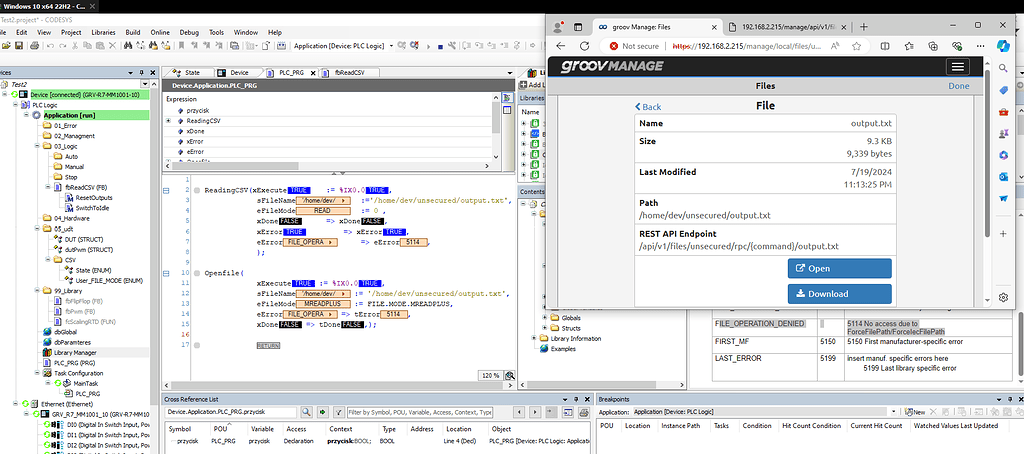Open the Build menu

[133, 32]
